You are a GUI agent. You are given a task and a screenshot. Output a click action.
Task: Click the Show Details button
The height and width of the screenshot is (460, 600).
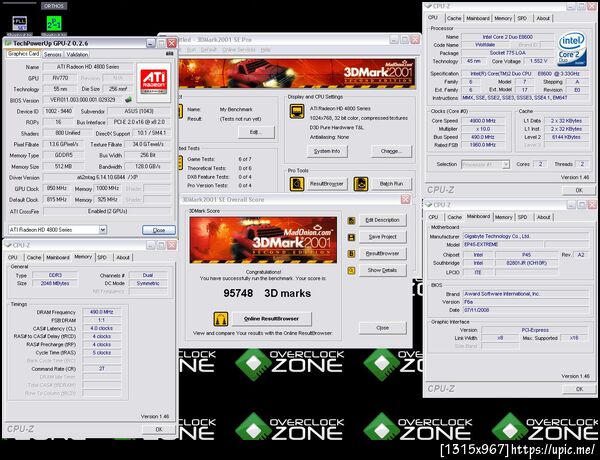tap(382, 270)
